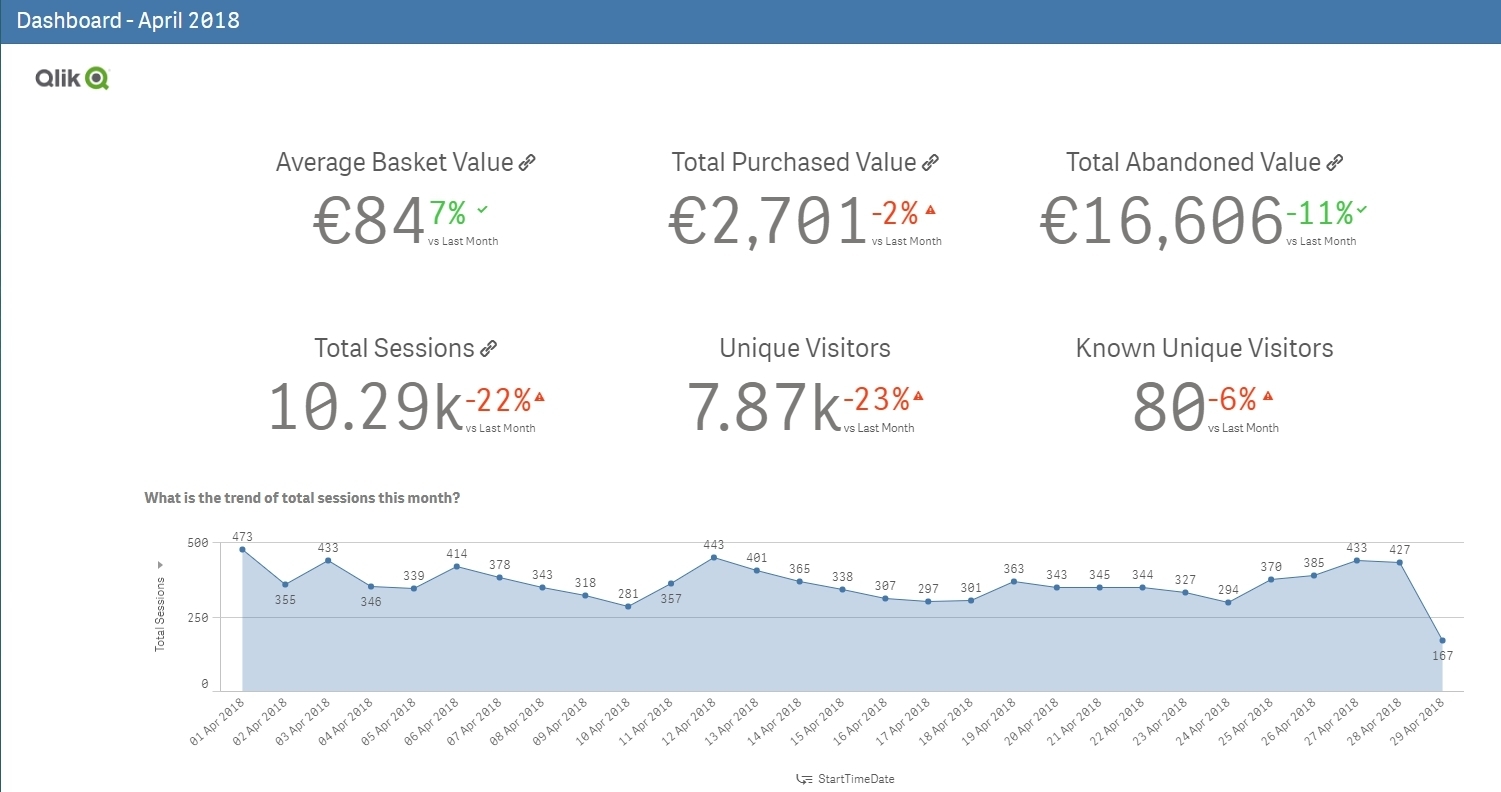Click the 01 Apr 2018 axis label
Viewport: 1501px width, 792px height.
point(219,723)
